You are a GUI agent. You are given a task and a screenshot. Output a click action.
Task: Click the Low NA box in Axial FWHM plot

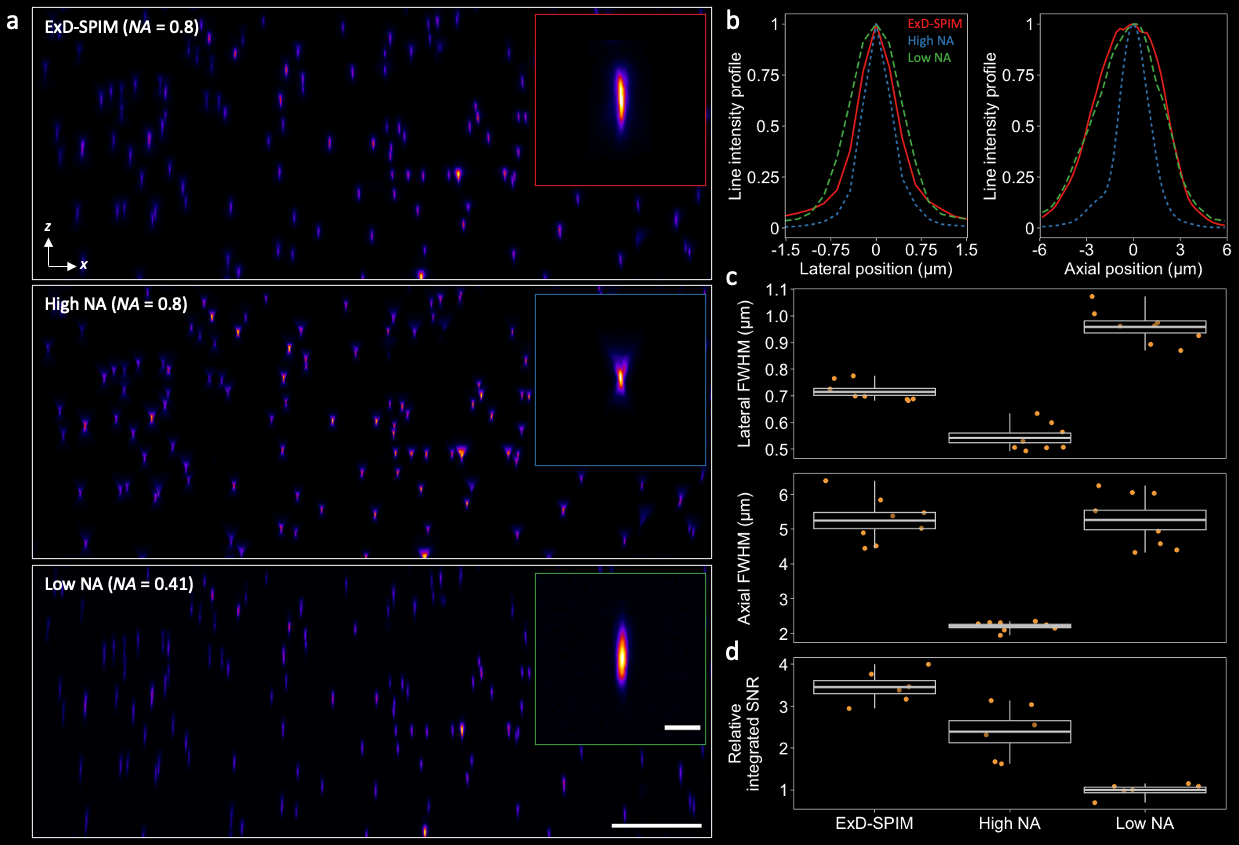tap(1145, 520)
